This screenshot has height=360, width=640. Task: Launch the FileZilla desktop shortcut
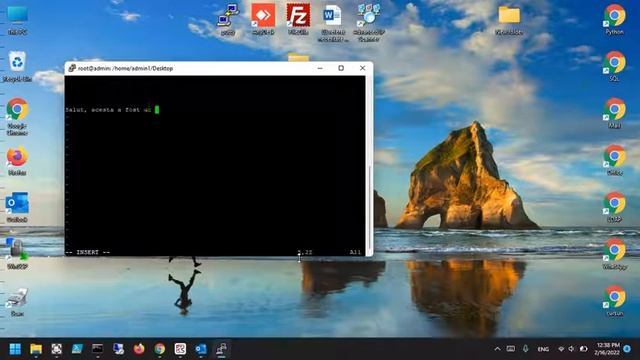(298, 19)
